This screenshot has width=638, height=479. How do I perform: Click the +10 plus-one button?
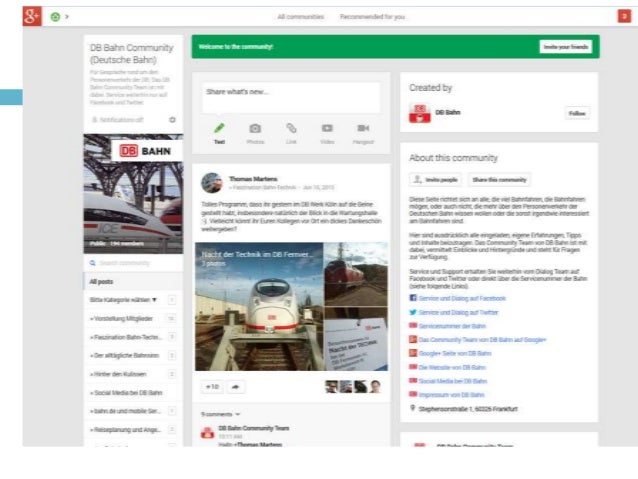[212, 387]
